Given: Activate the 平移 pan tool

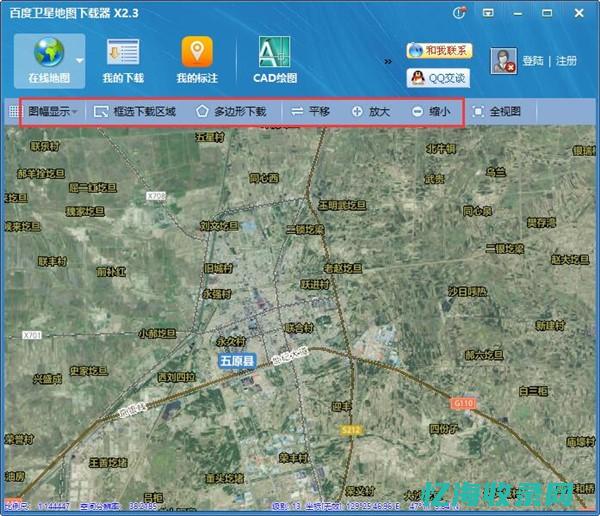Looking at the screenshot, I should tap(310, 112).
